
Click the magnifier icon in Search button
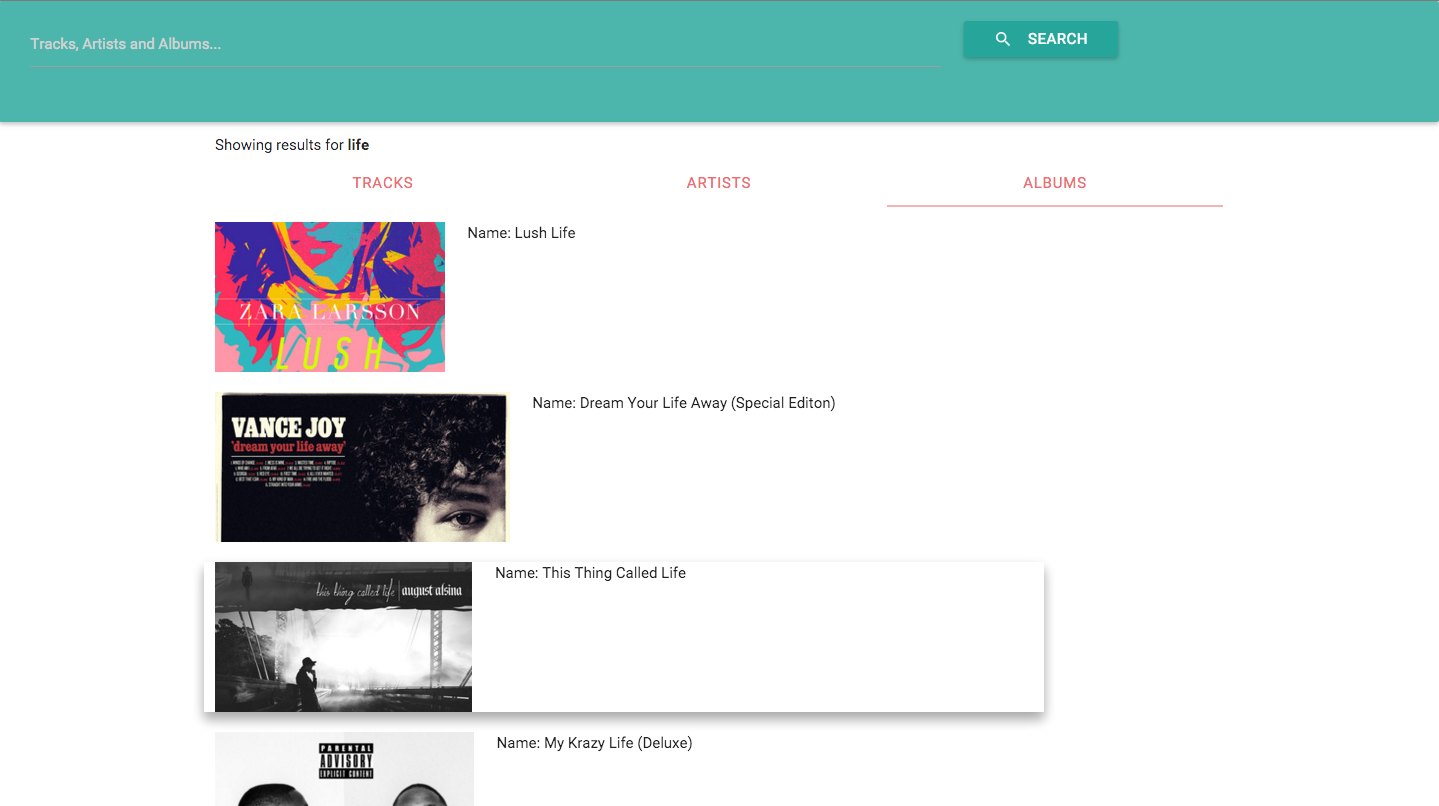[1003, 39]
